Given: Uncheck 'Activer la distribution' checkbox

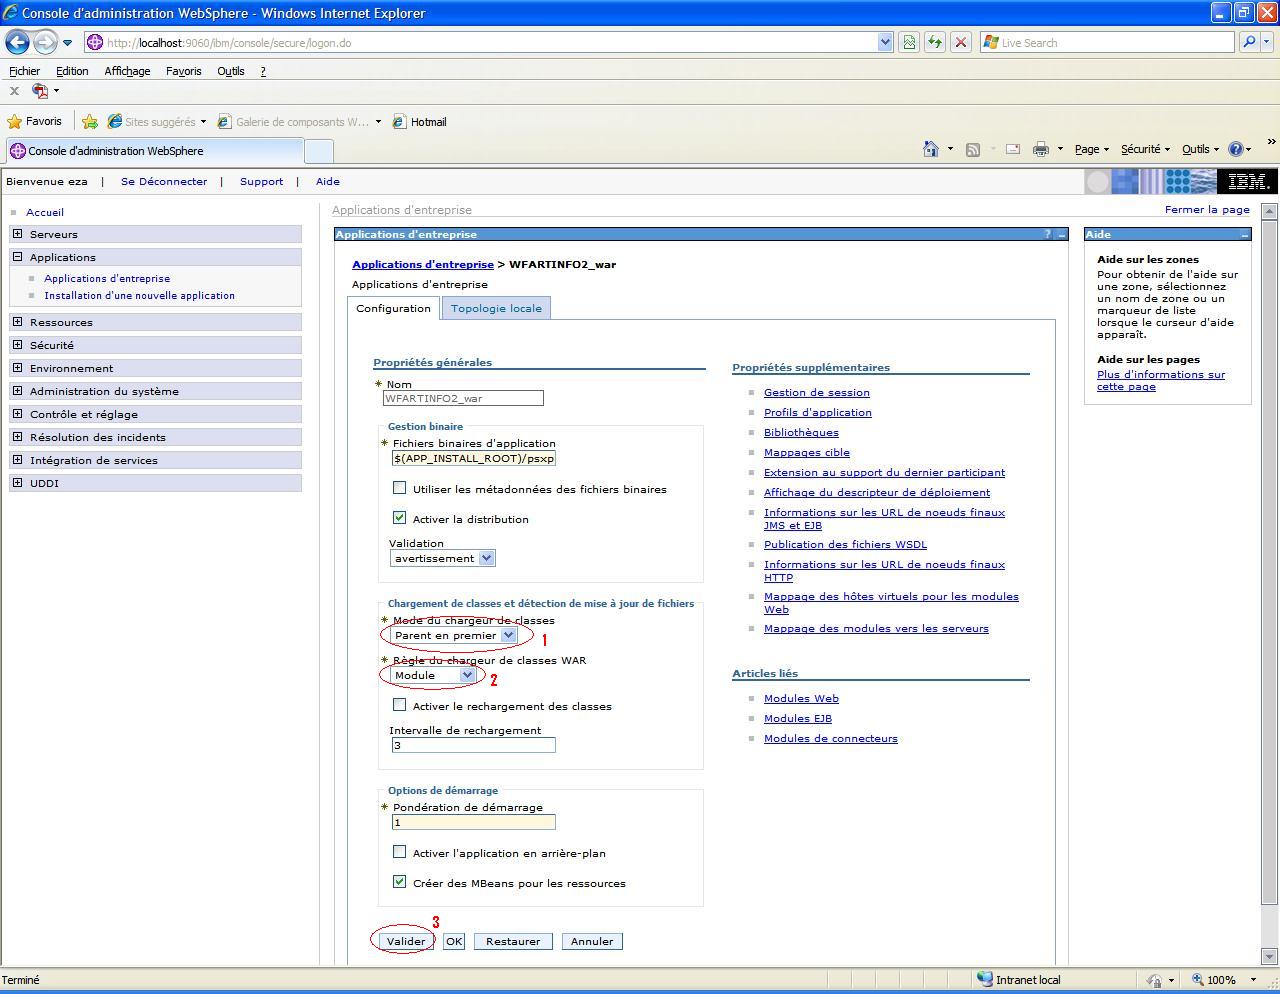Looking at the screenshot, I should [x=400, y=518].
